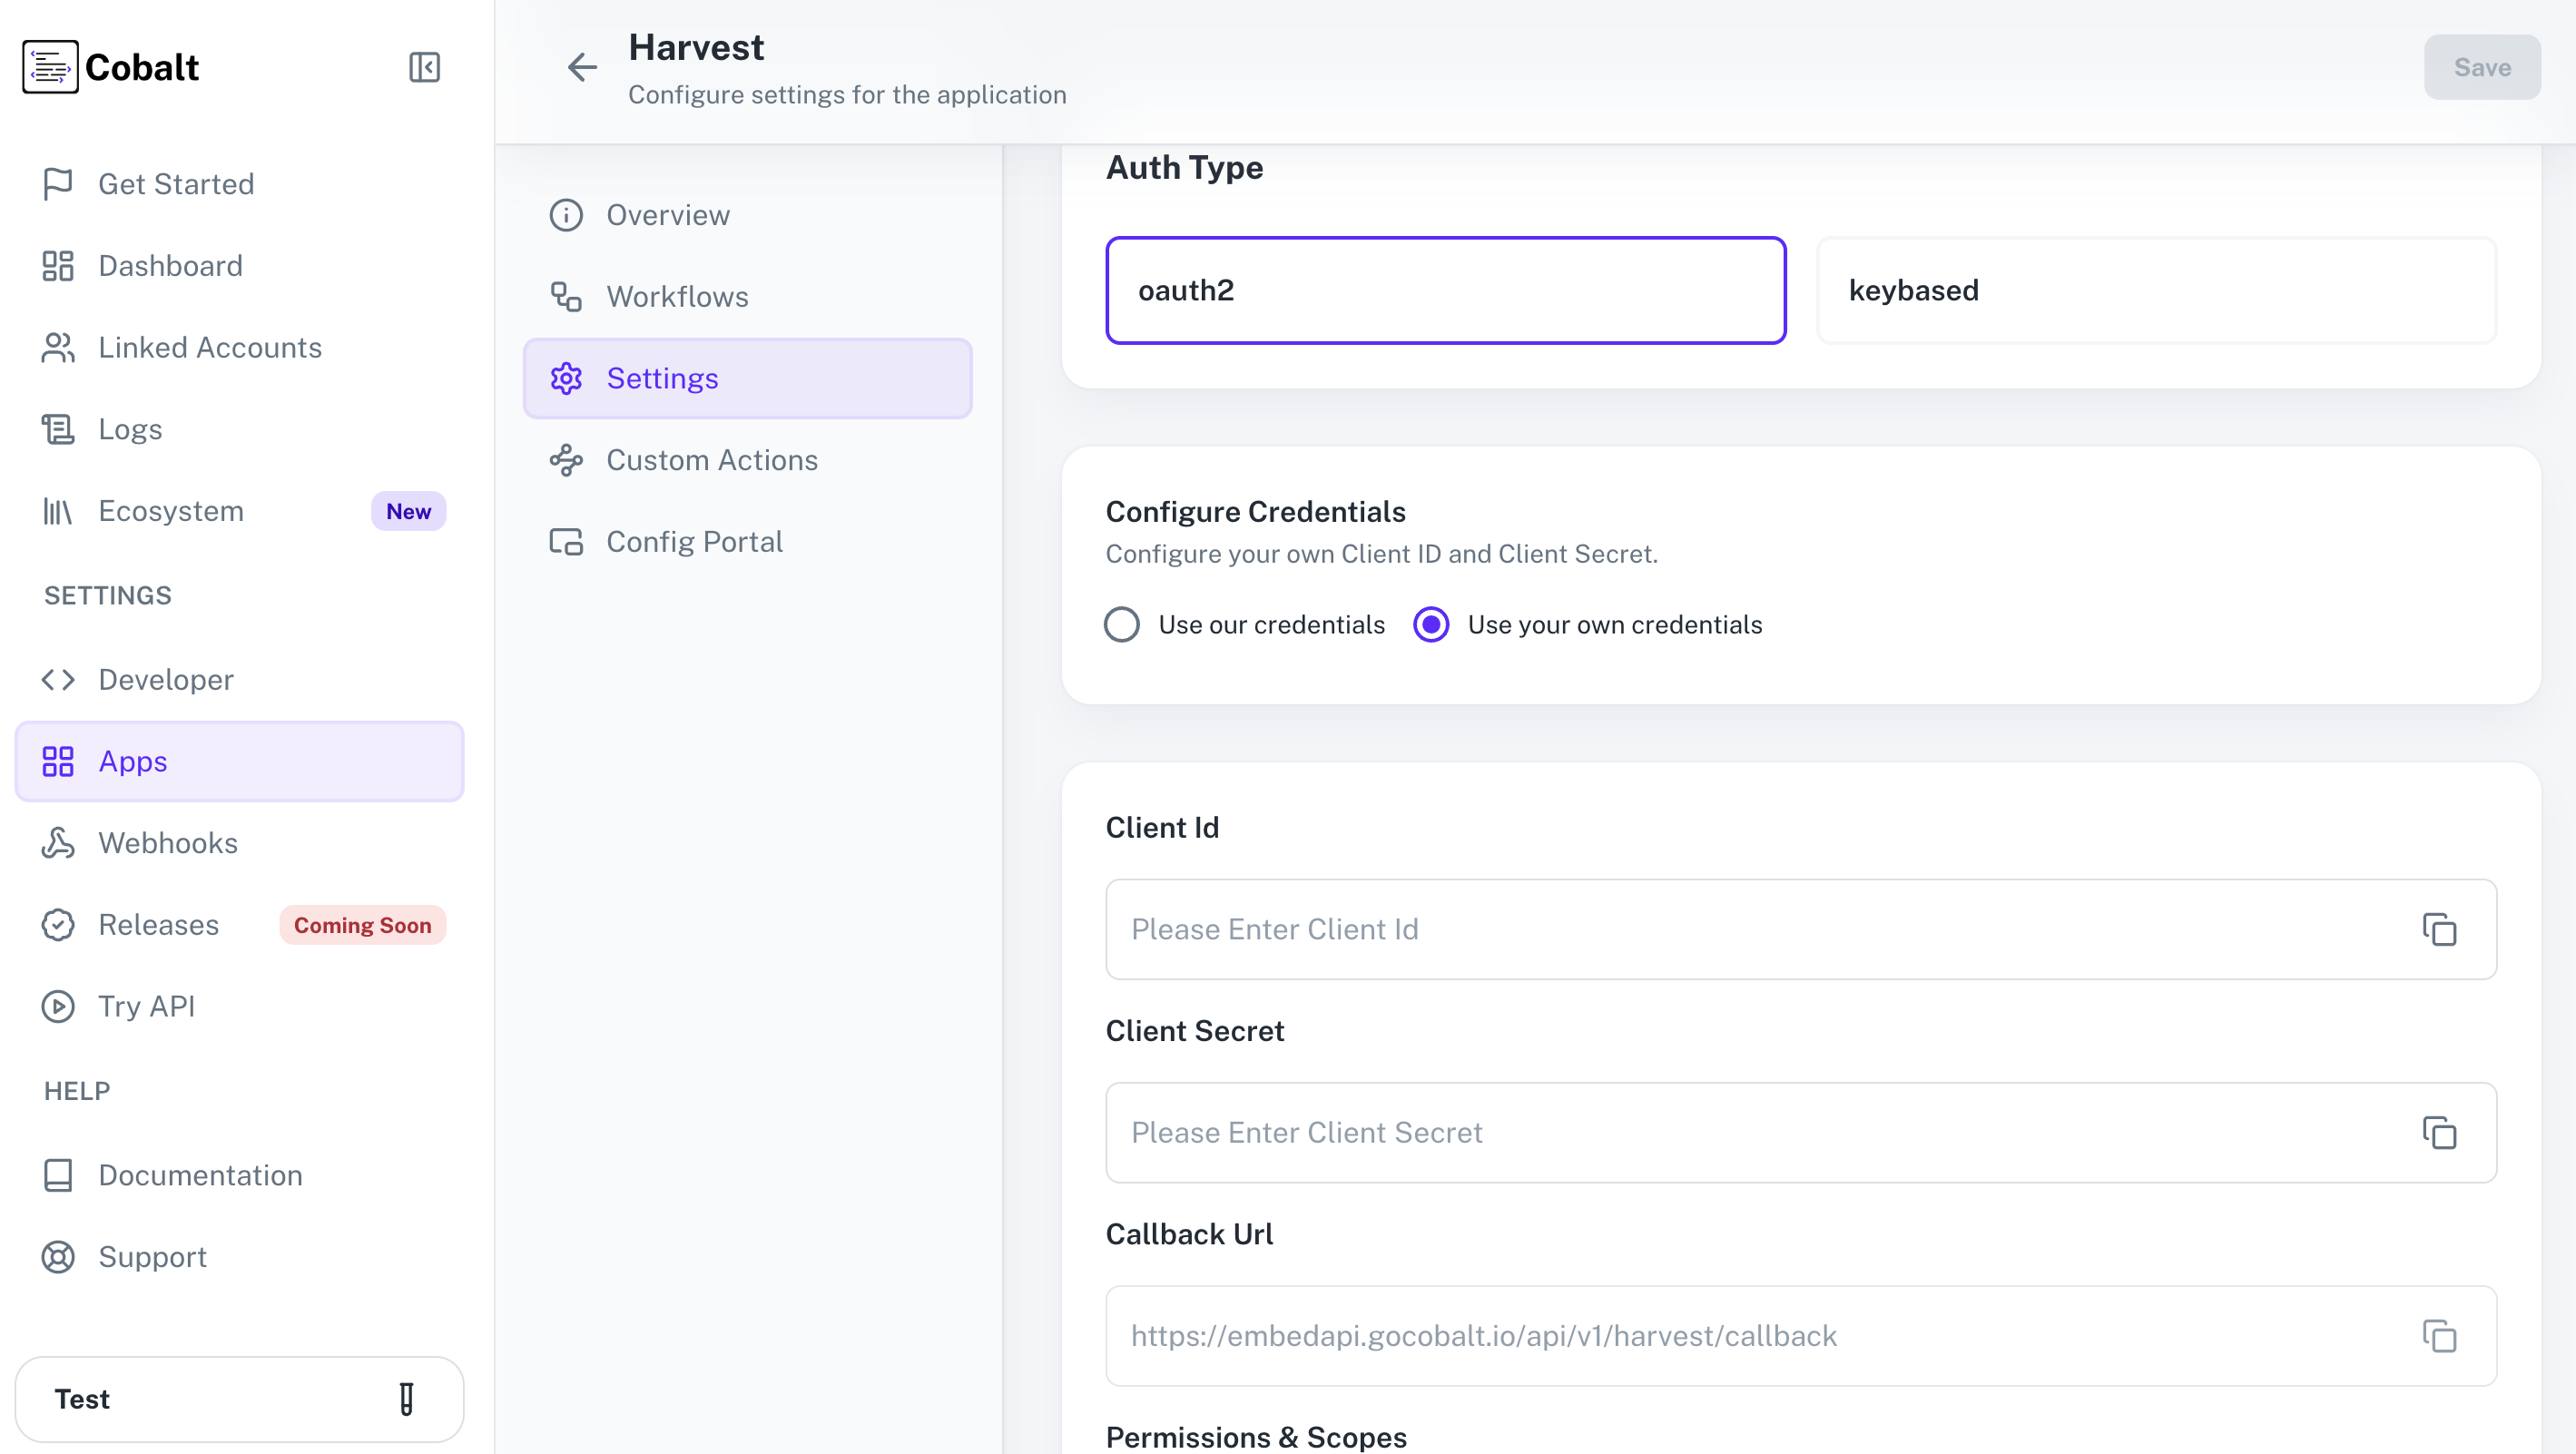Screen dimensions: 2576x1454
Task: Select the Use your own credentials option
Action: 1431,624
